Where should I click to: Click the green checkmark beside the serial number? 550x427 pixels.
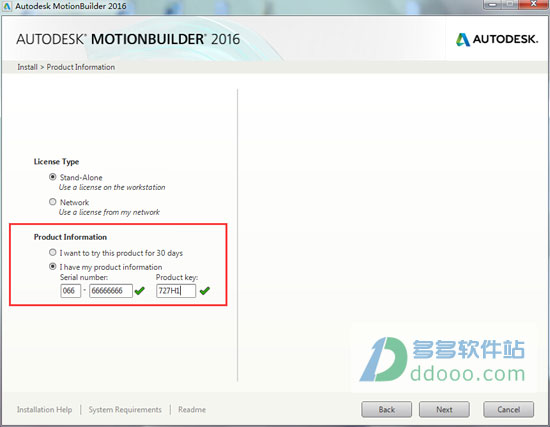point(140,291)
